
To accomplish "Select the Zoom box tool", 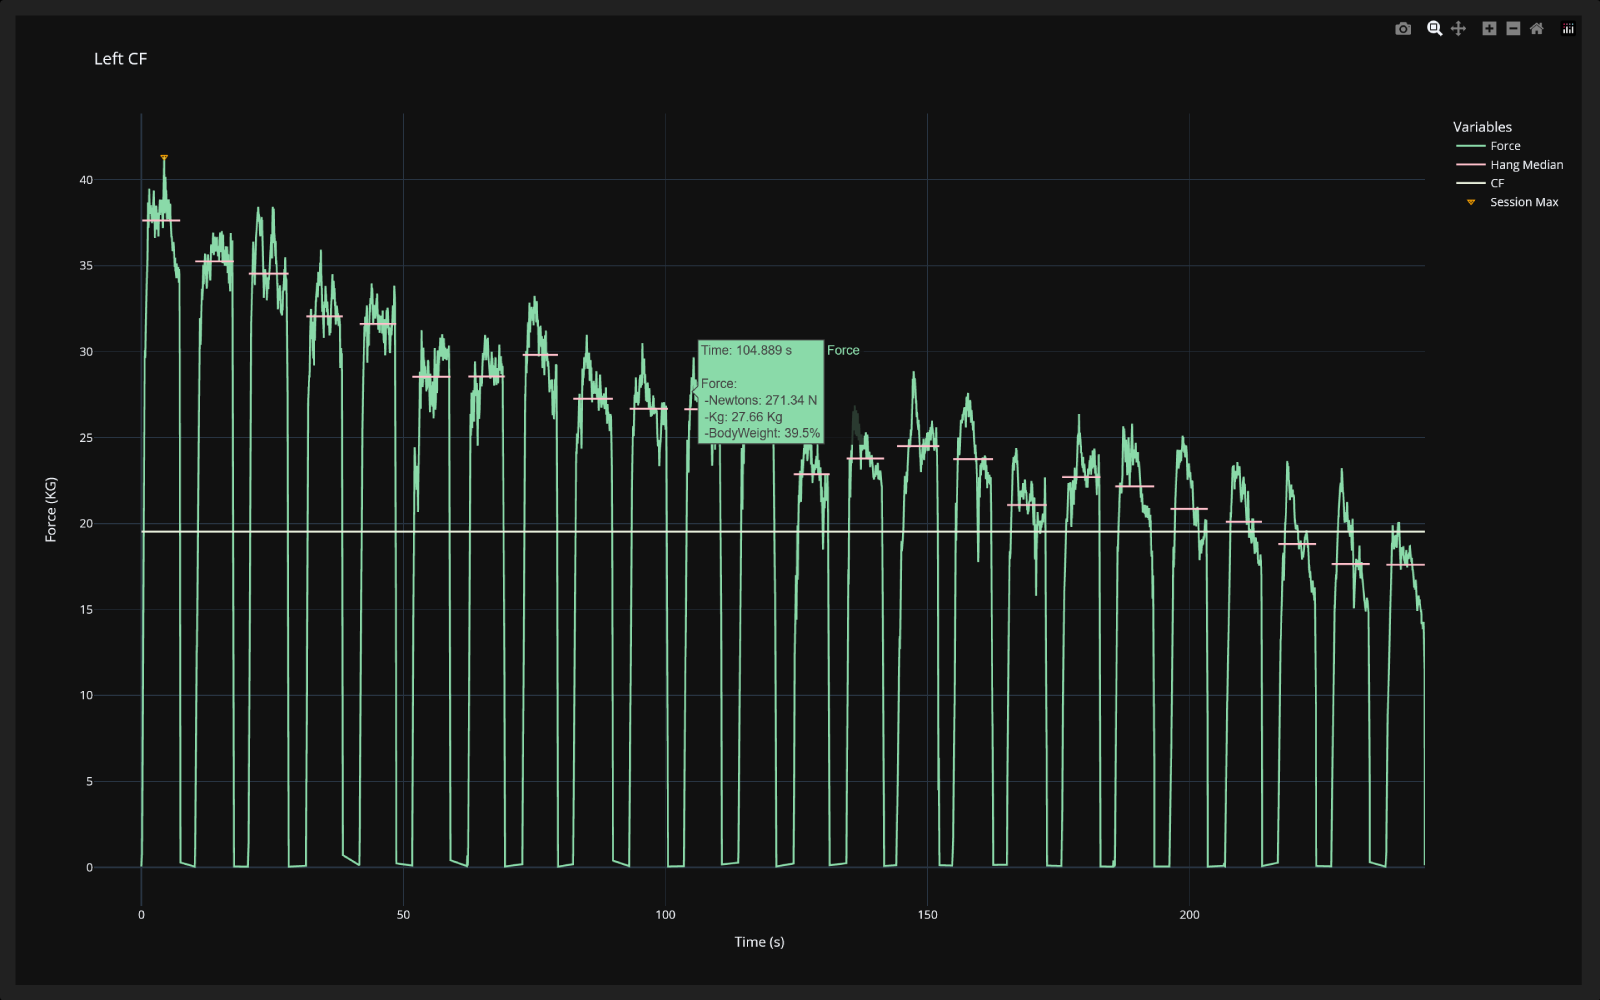I will click(1434, 29).
